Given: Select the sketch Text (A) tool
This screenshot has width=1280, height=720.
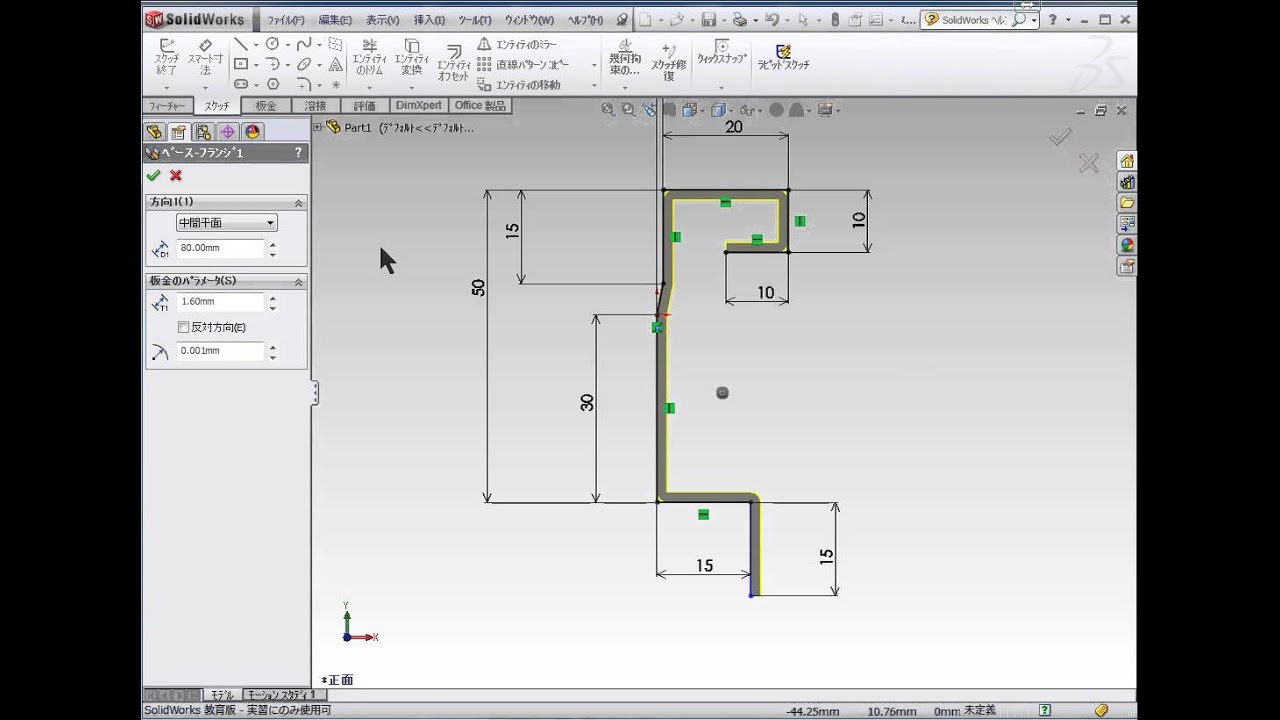Looking at the screenshot, I should pos(336,64).
